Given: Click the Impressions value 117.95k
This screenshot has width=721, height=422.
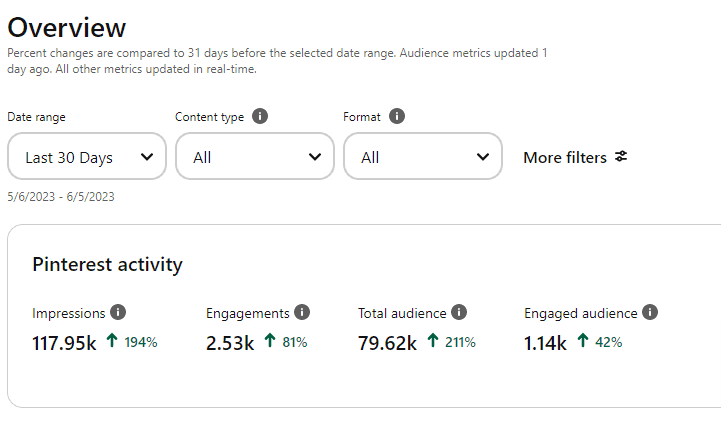Looking at the screenshot, I should point(64,343).
